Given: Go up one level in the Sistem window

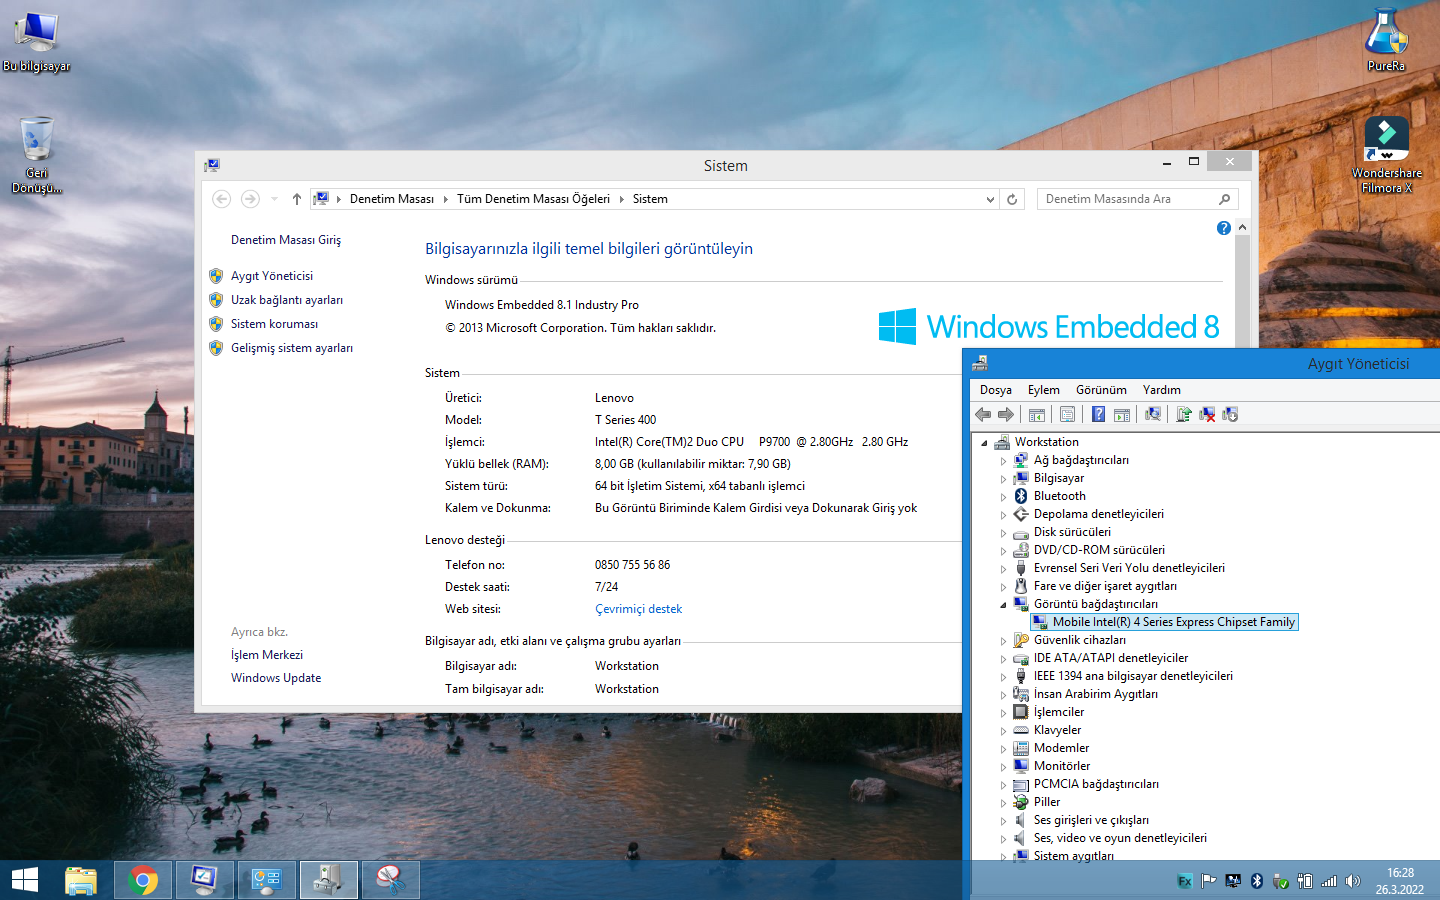Looking at the screenshot, I should tap(297, 199).
